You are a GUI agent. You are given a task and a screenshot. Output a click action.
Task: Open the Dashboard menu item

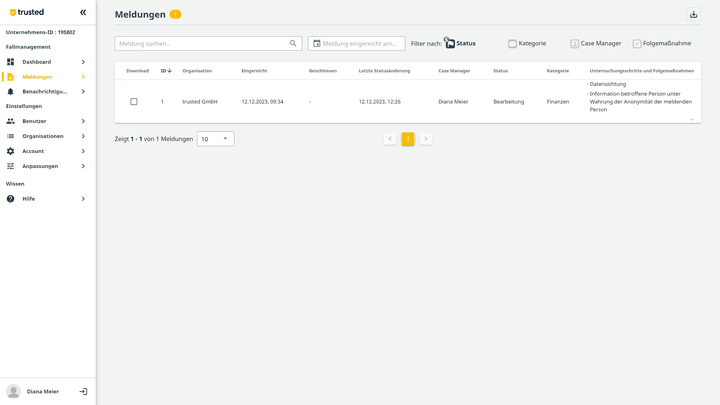[x=37, y=62]
